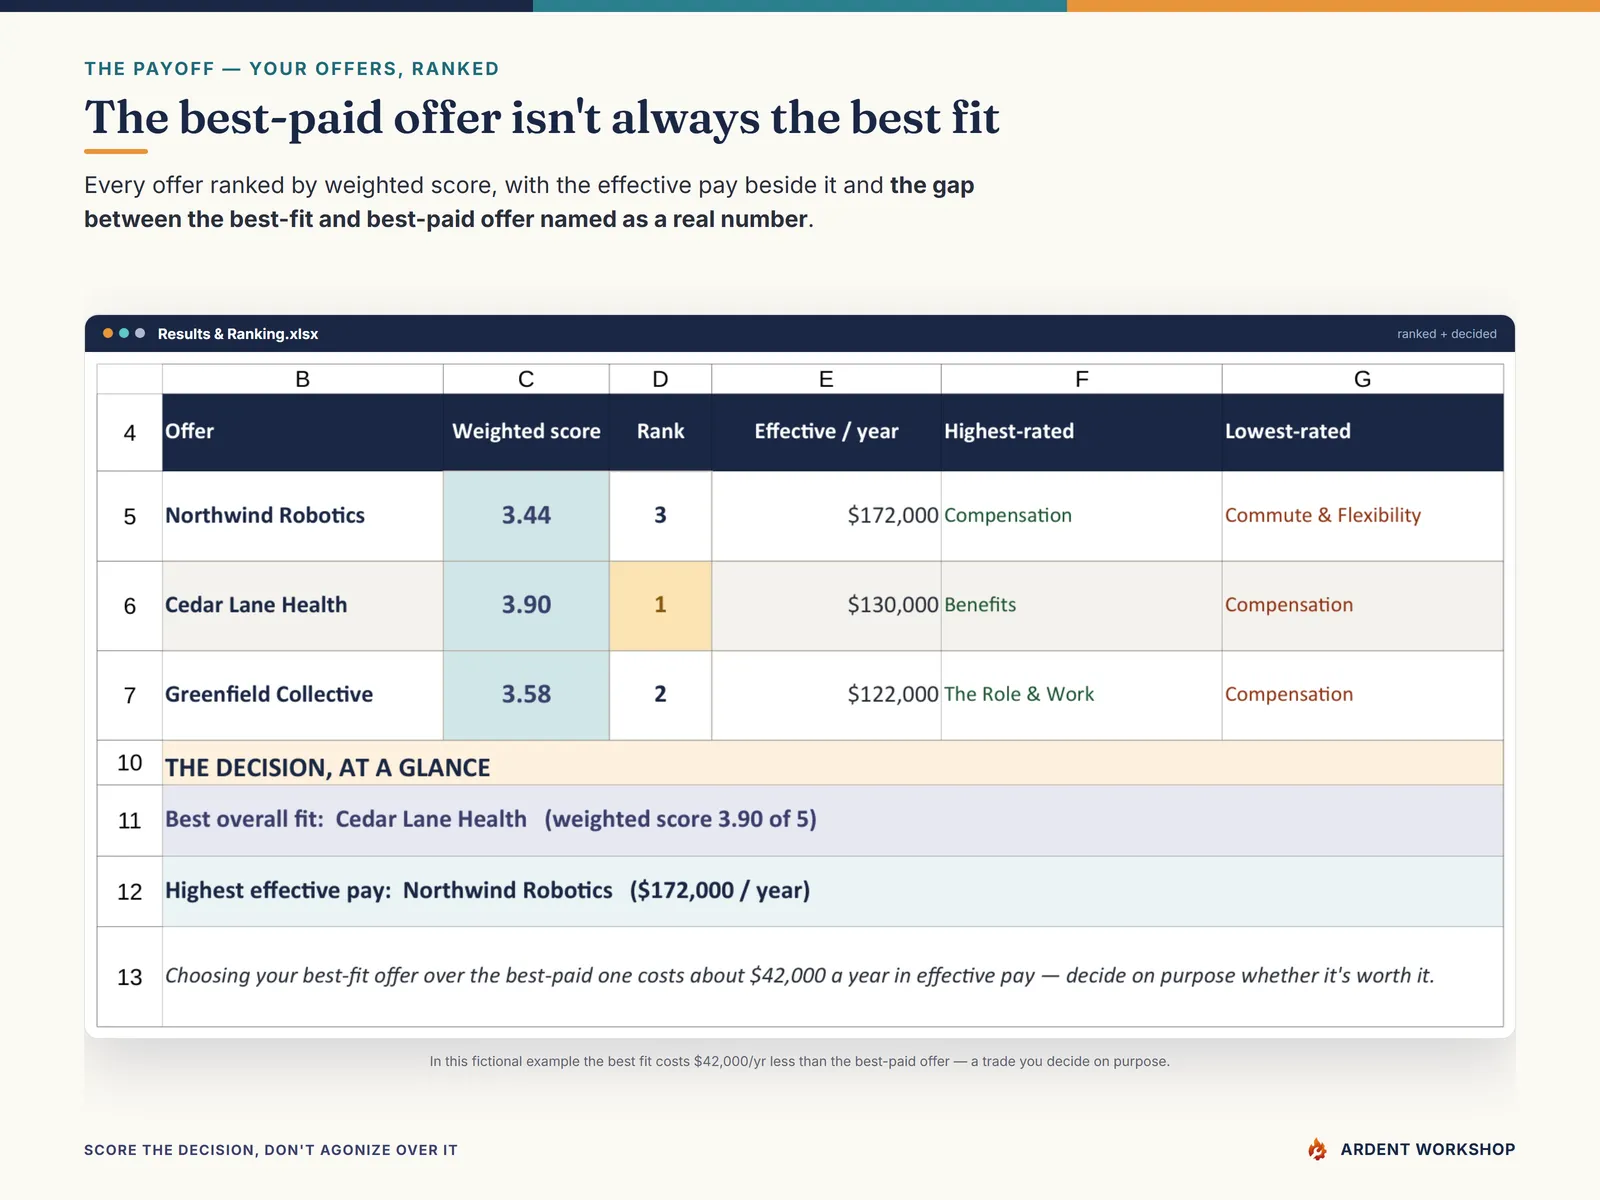Click the $122,000 effective pay cell
The image size is (1600, 1200).
pos(826,695)
